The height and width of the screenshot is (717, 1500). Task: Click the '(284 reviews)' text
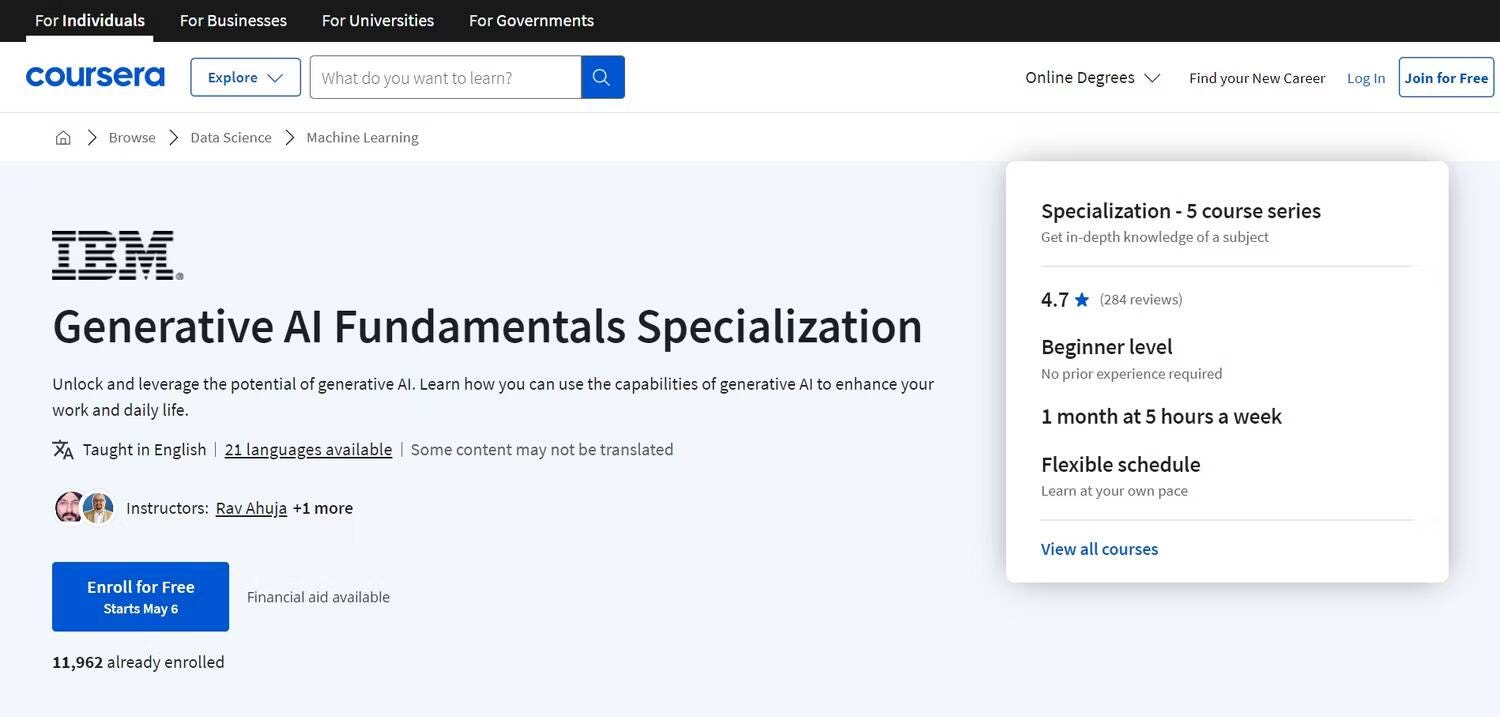1141,300
